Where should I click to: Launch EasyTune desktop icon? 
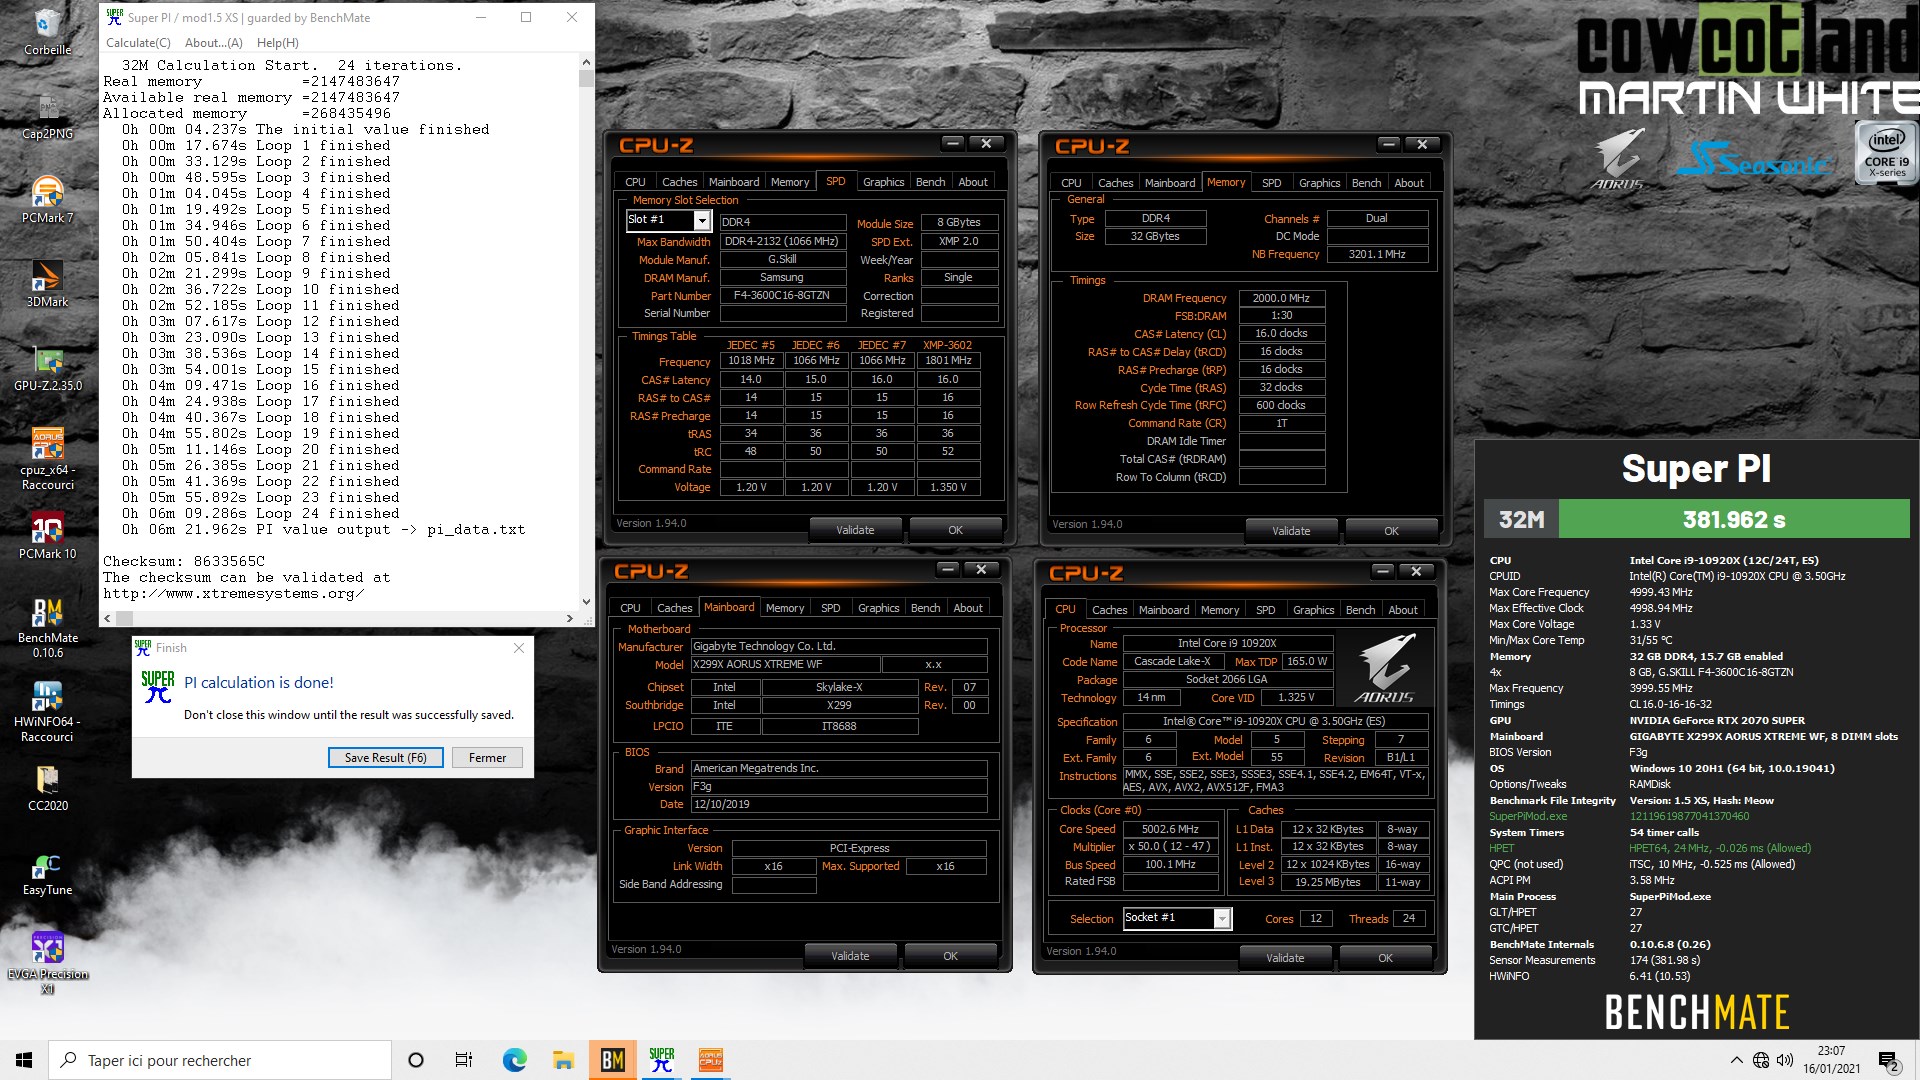click(x=47, y=873)
